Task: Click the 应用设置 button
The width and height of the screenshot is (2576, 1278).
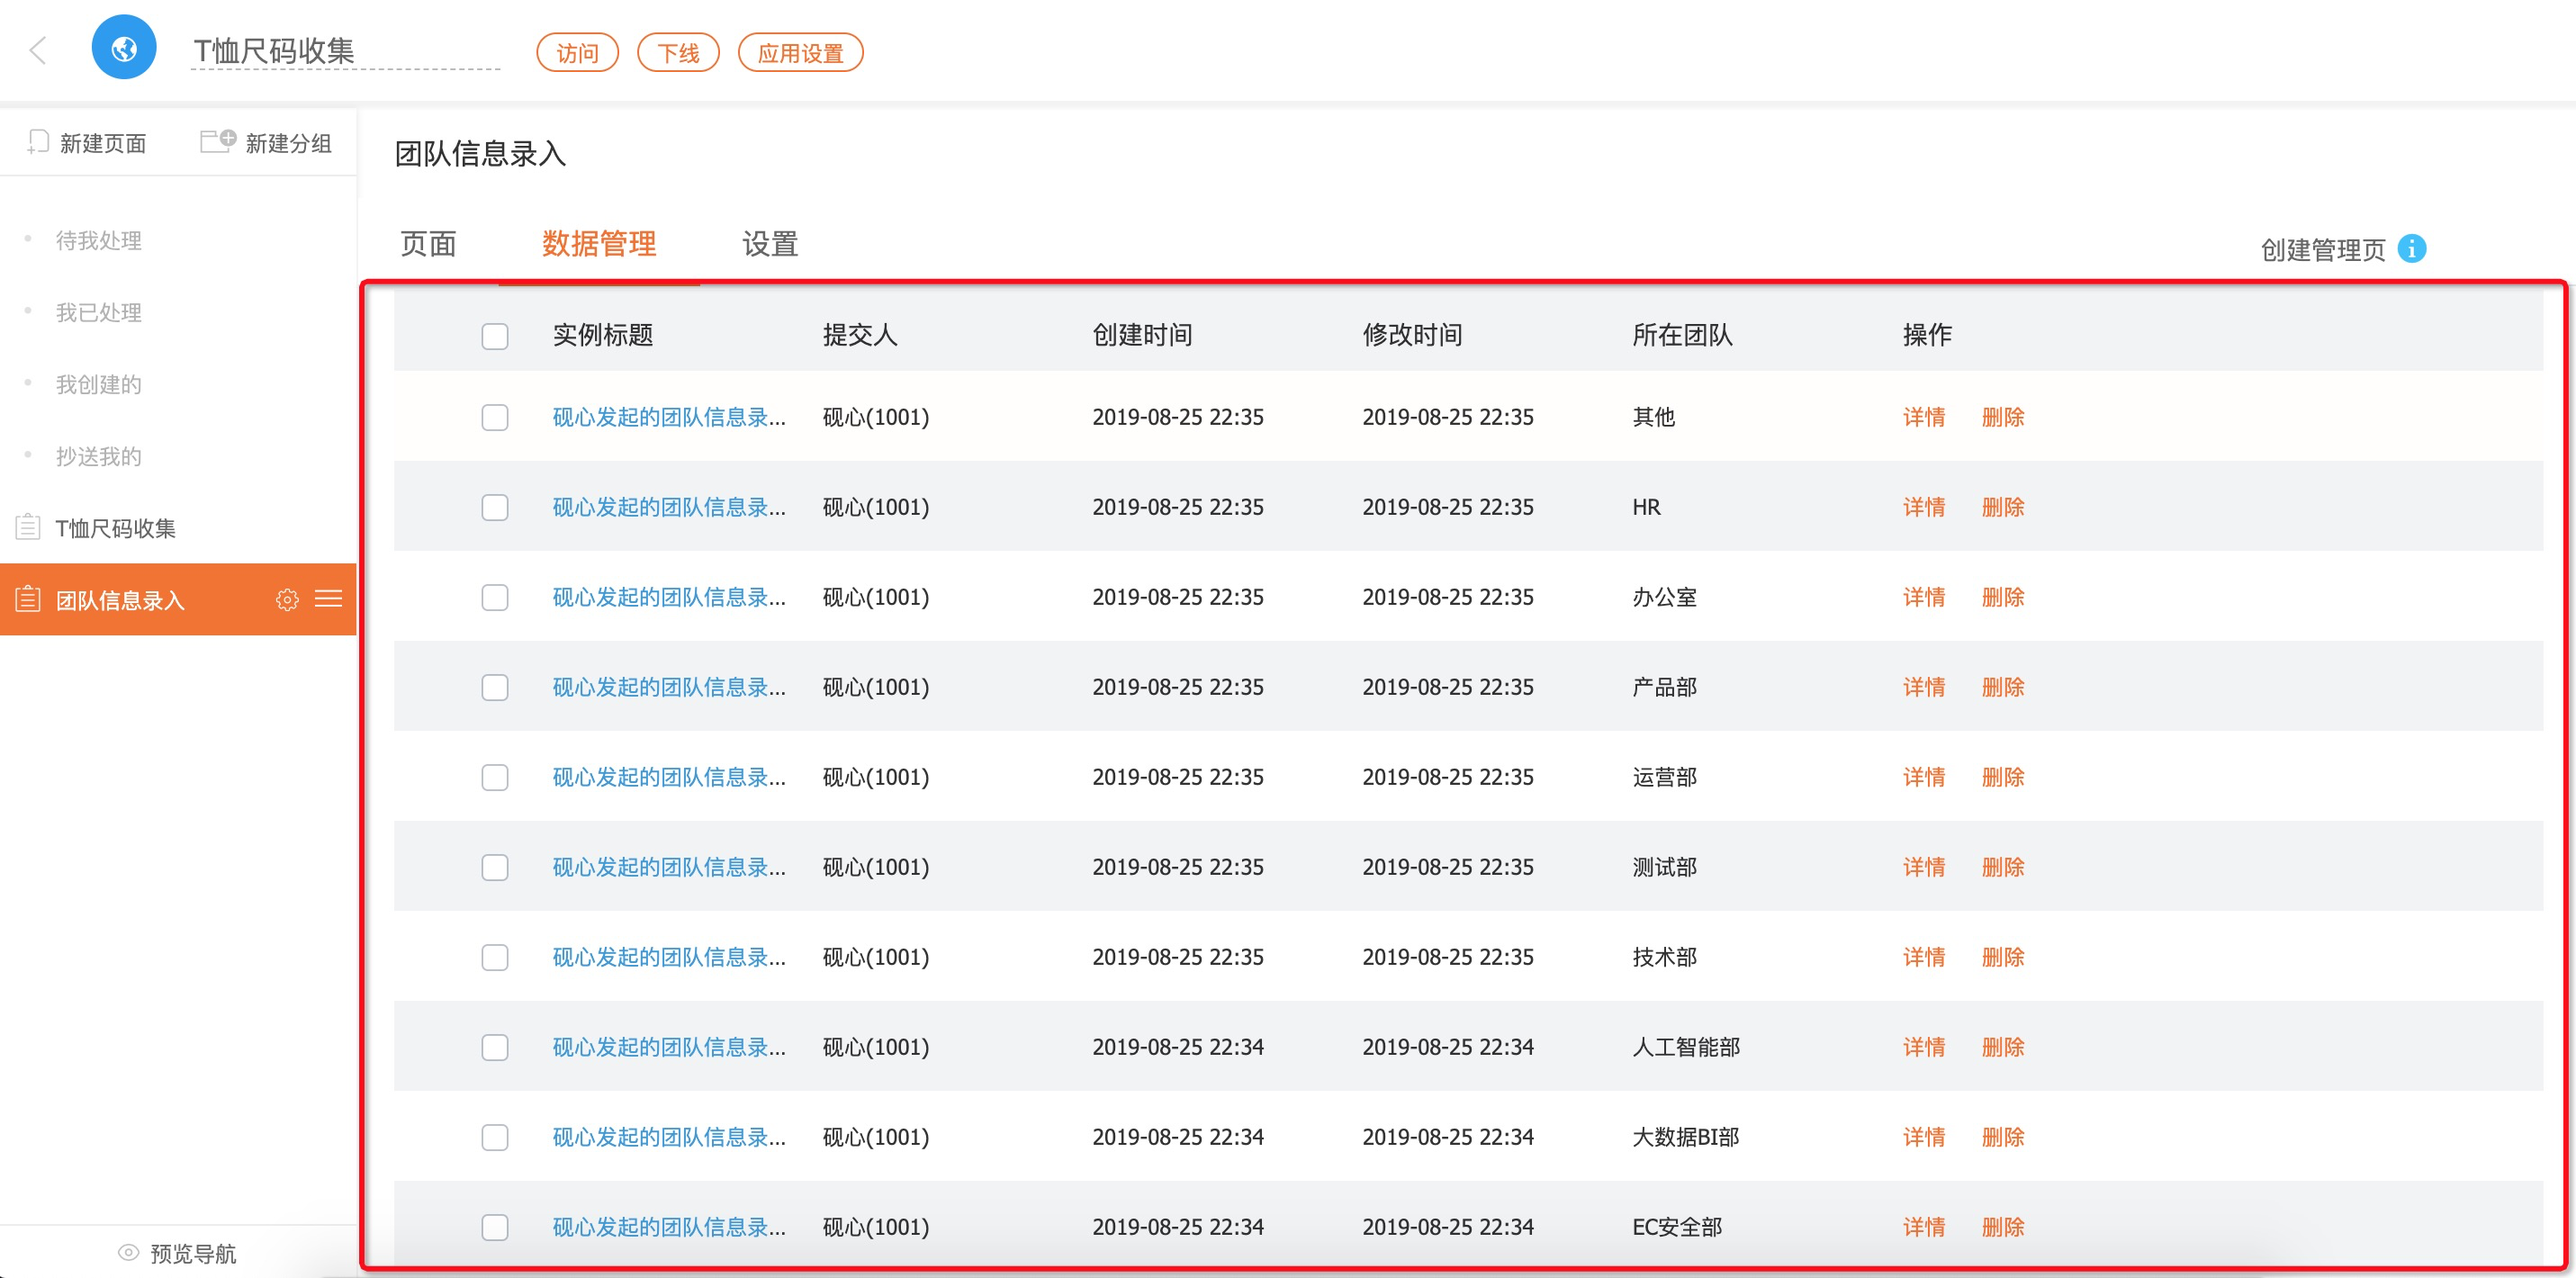Action: pyautogui.click(x=800, y=53)
